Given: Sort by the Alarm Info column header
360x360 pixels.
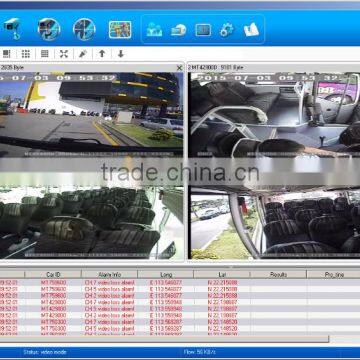Looking at the screenshot, I should [x=109, y=275].
